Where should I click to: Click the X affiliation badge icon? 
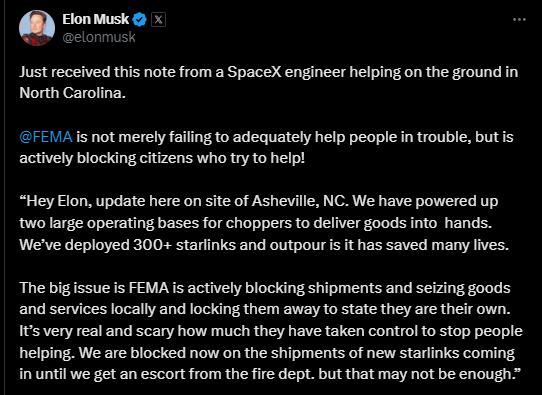click(158, 19)
